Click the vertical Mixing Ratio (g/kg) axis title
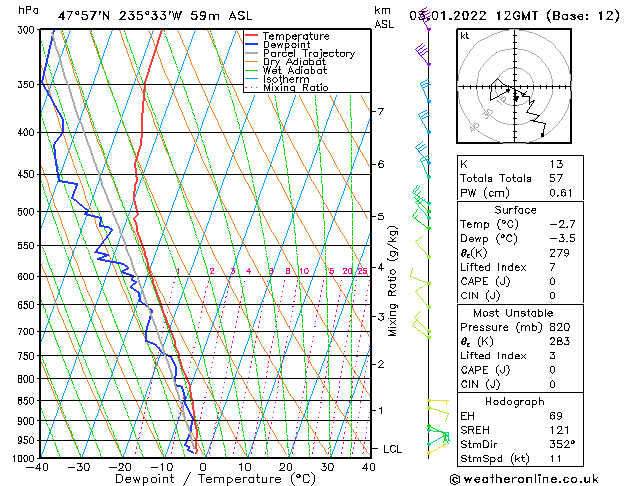 point(392,281)
